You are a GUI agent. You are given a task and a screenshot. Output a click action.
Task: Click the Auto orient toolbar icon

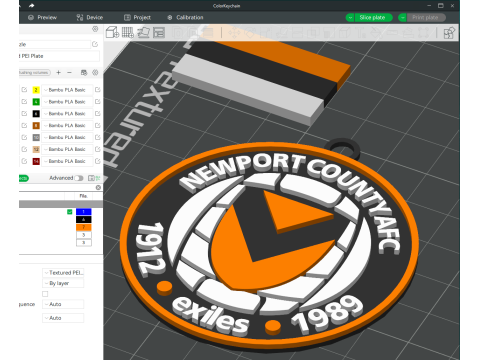point(144,32)
